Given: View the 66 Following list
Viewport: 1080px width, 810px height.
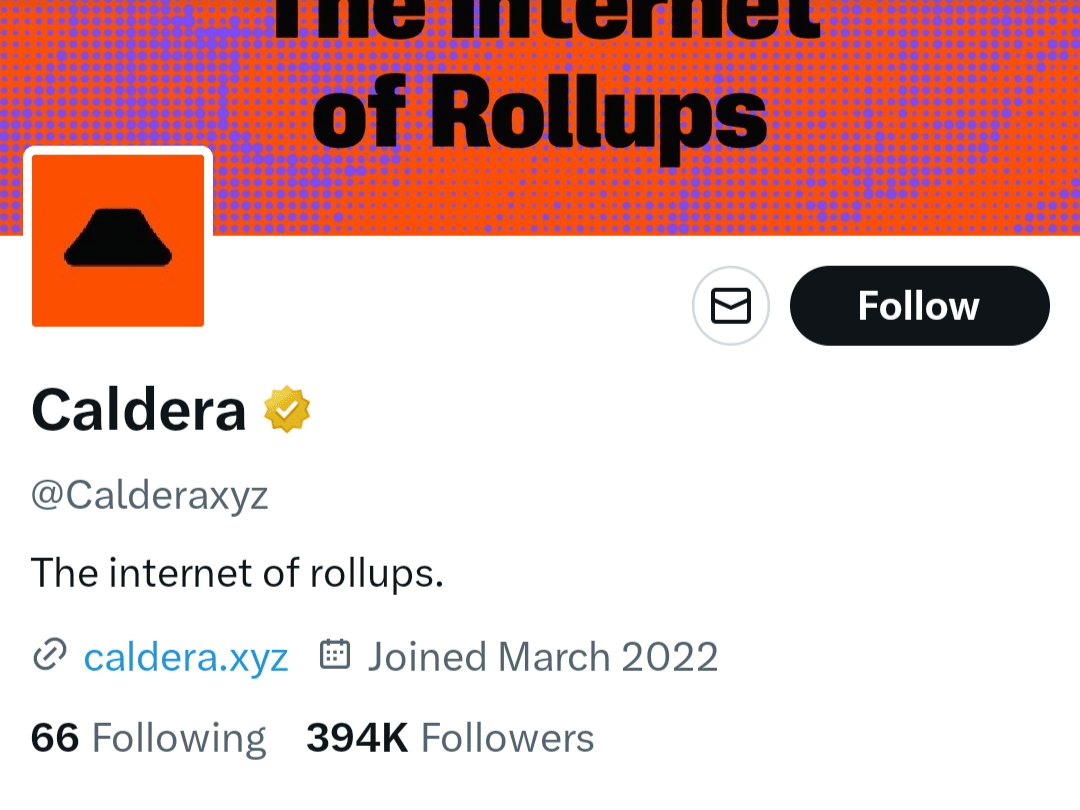Looking at the screenshot, I should (148, 738).
